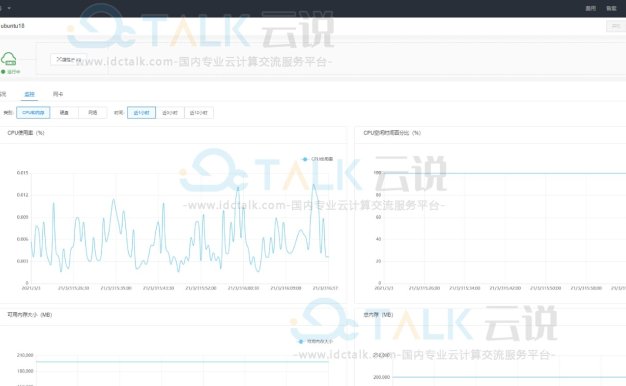Click the total memory (MB) chart title

[378, 315]
